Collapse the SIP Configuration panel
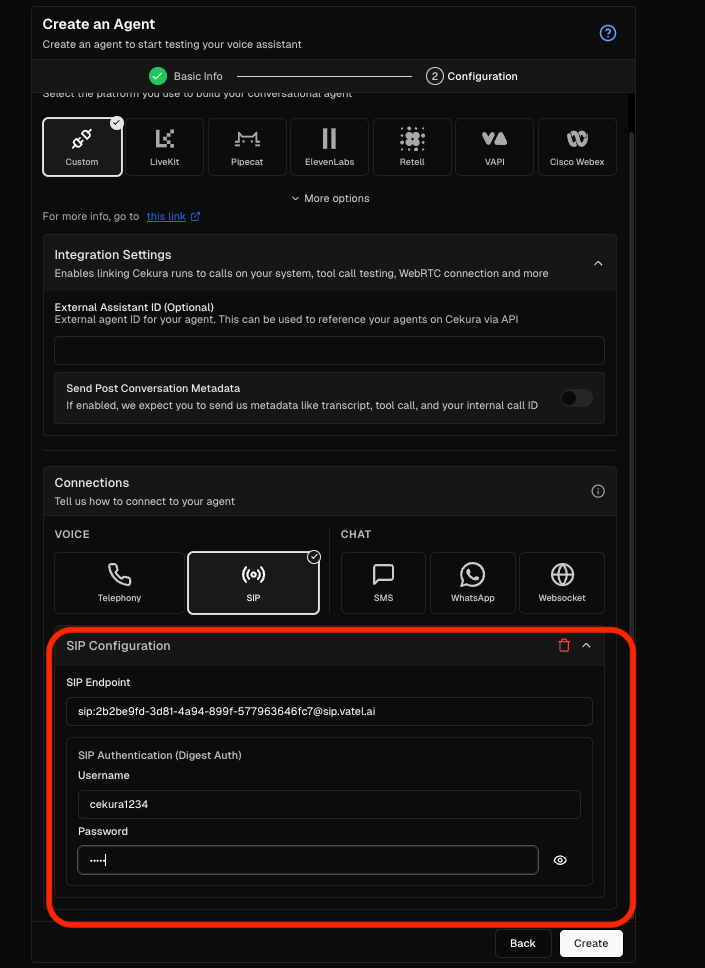 (x=586, y=646)
